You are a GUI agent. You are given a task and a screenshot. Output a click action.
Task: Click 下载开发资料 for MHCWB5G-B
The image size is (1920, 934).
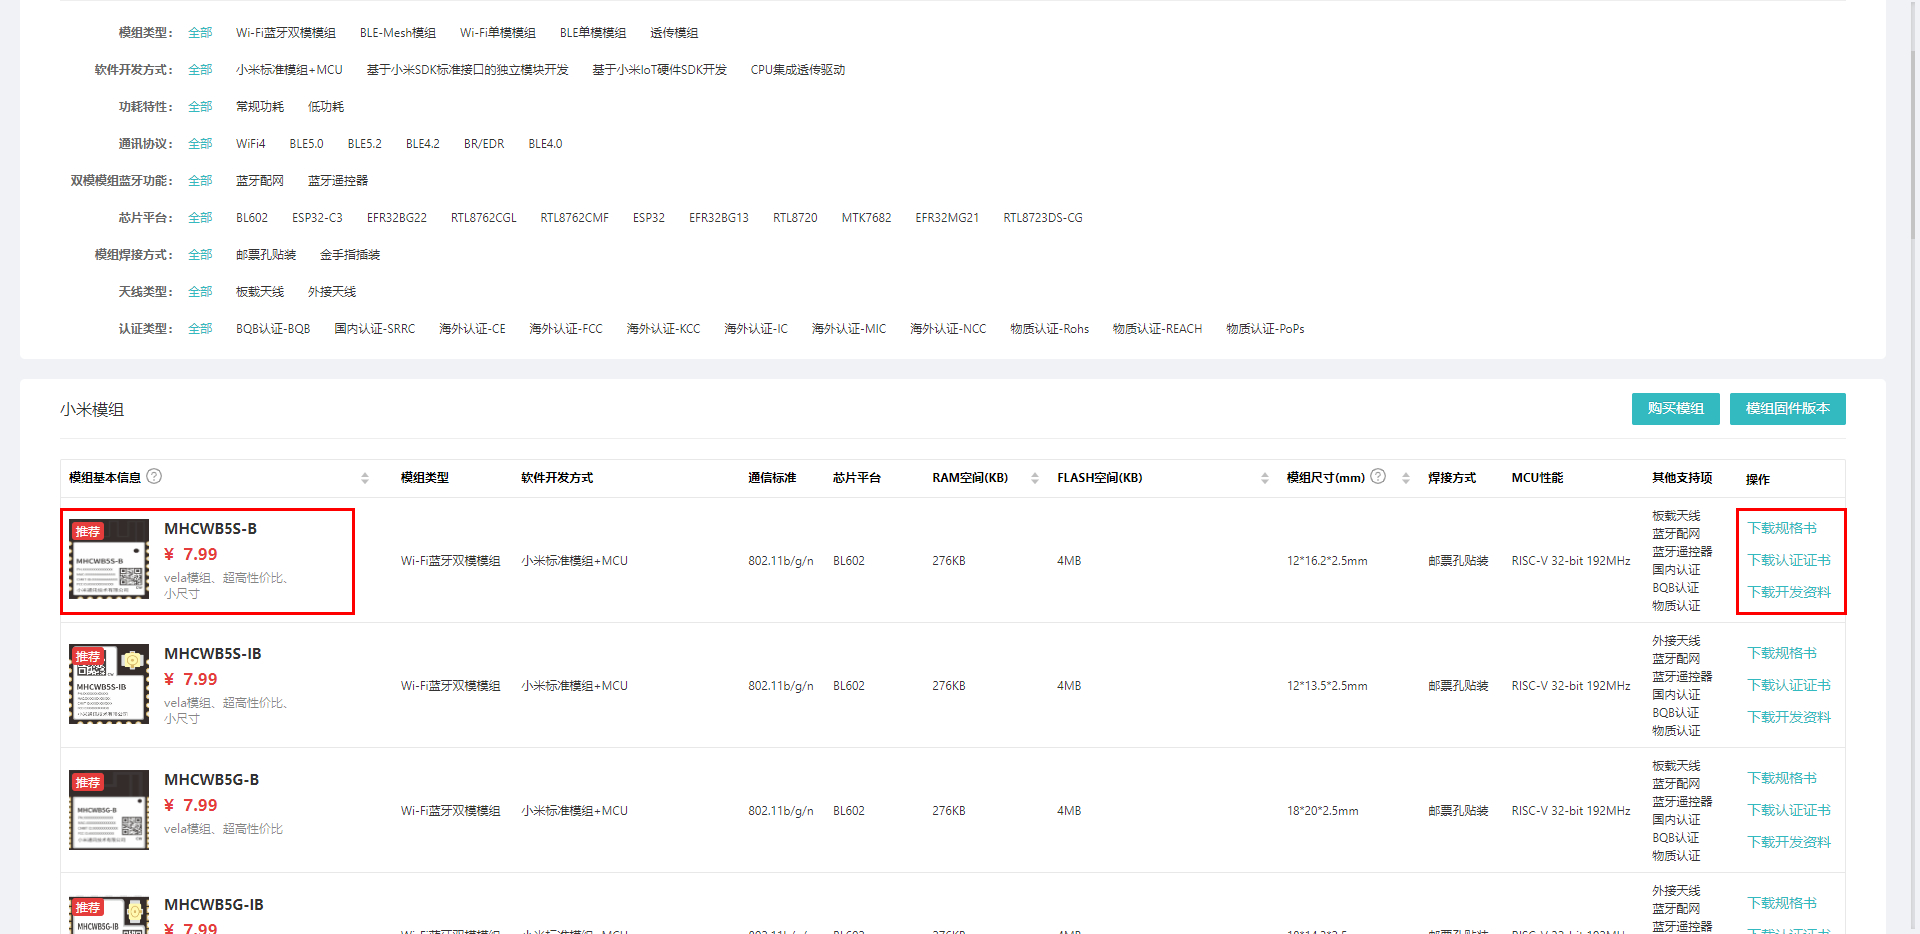pyautogui.click(x=1788, y=842)
